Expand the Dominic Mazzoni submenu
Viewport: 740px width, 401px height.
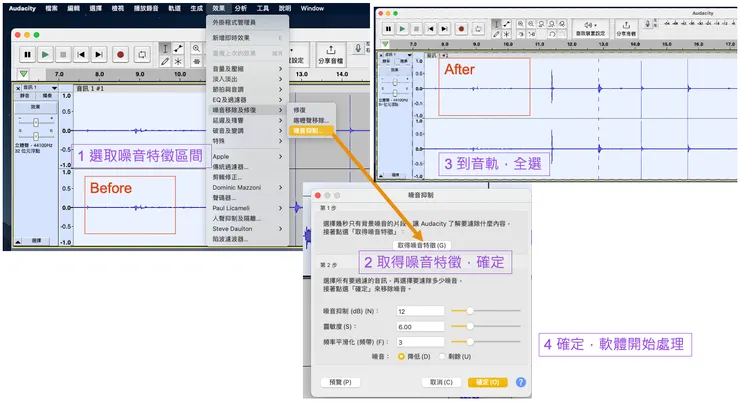point(248,187)
